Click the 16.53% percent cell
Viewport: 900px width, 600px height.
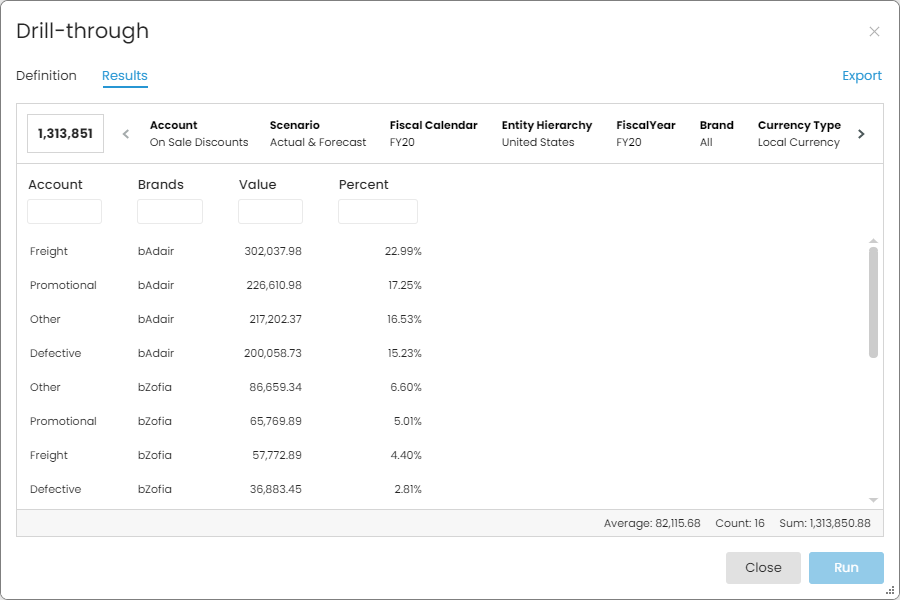pyautogui.click(x=404, y=319)
